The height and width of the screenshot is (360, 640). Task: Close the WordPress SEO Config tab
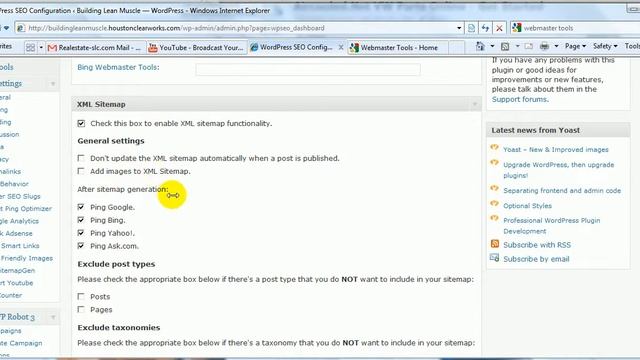(341, 47)
